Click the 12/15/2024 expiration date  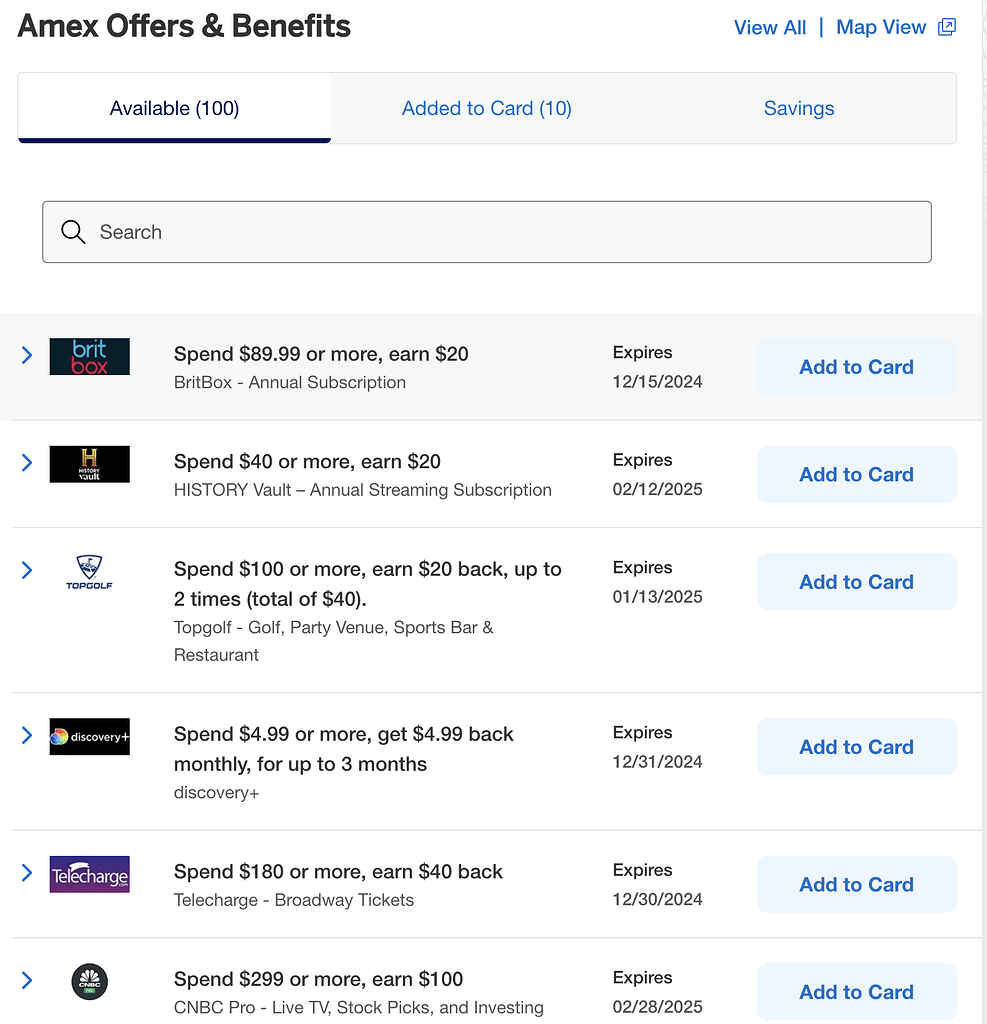657,382
